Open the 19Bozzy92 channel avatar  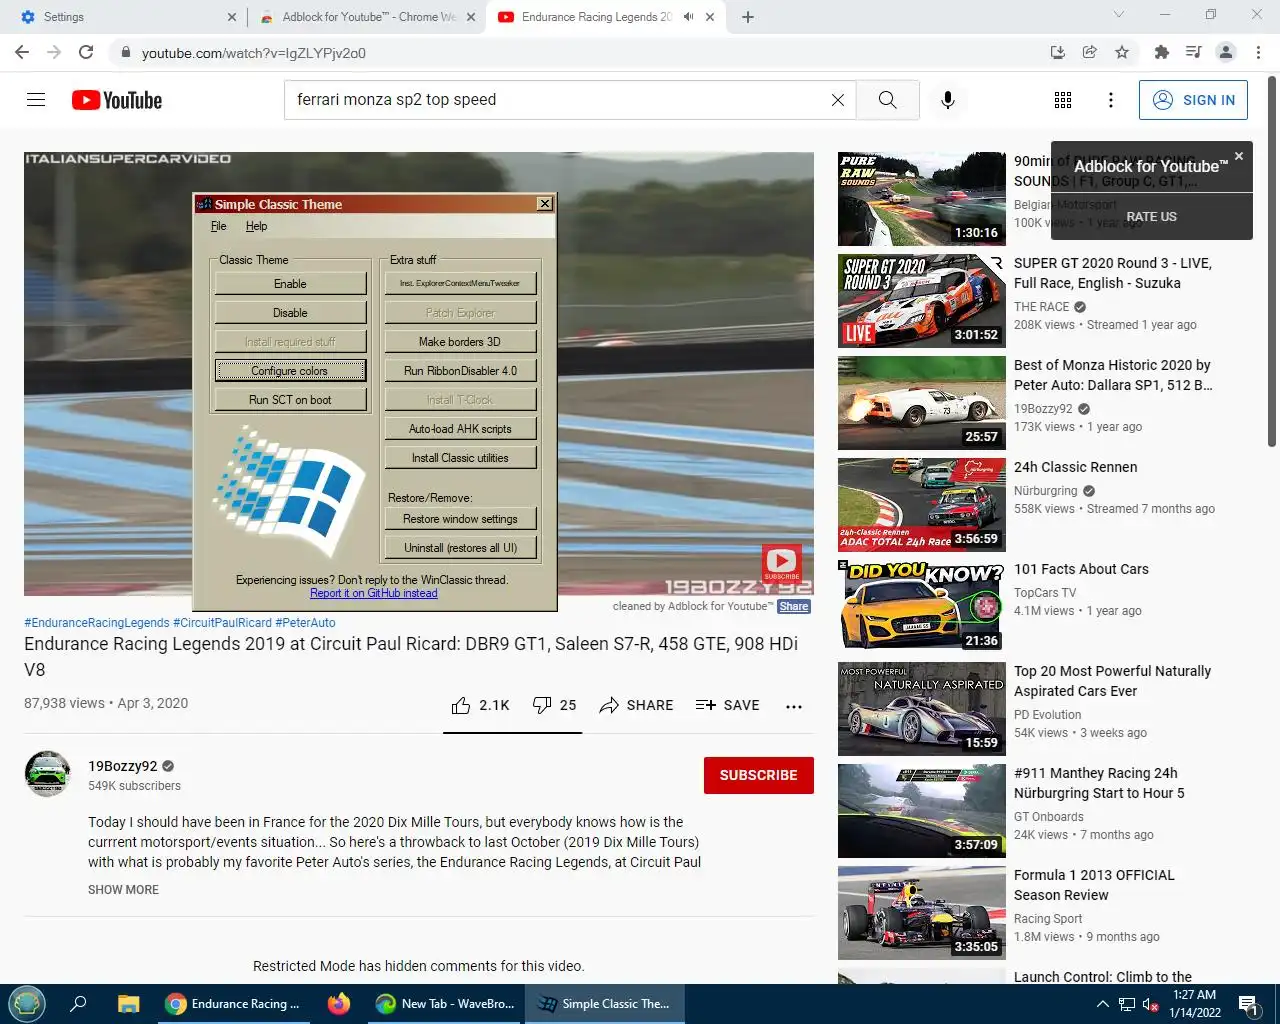pos(48,774)
